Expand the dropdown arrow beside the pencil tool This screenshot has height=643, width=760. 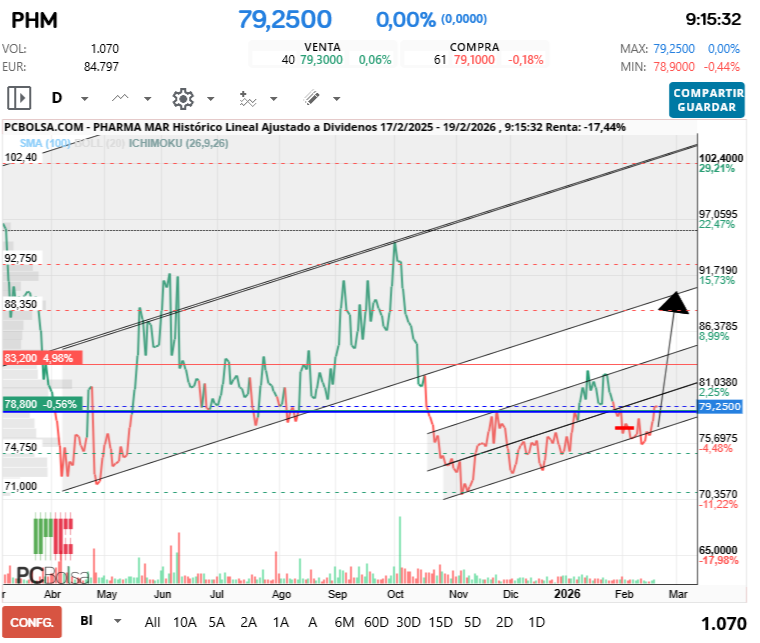pos(336,99)
